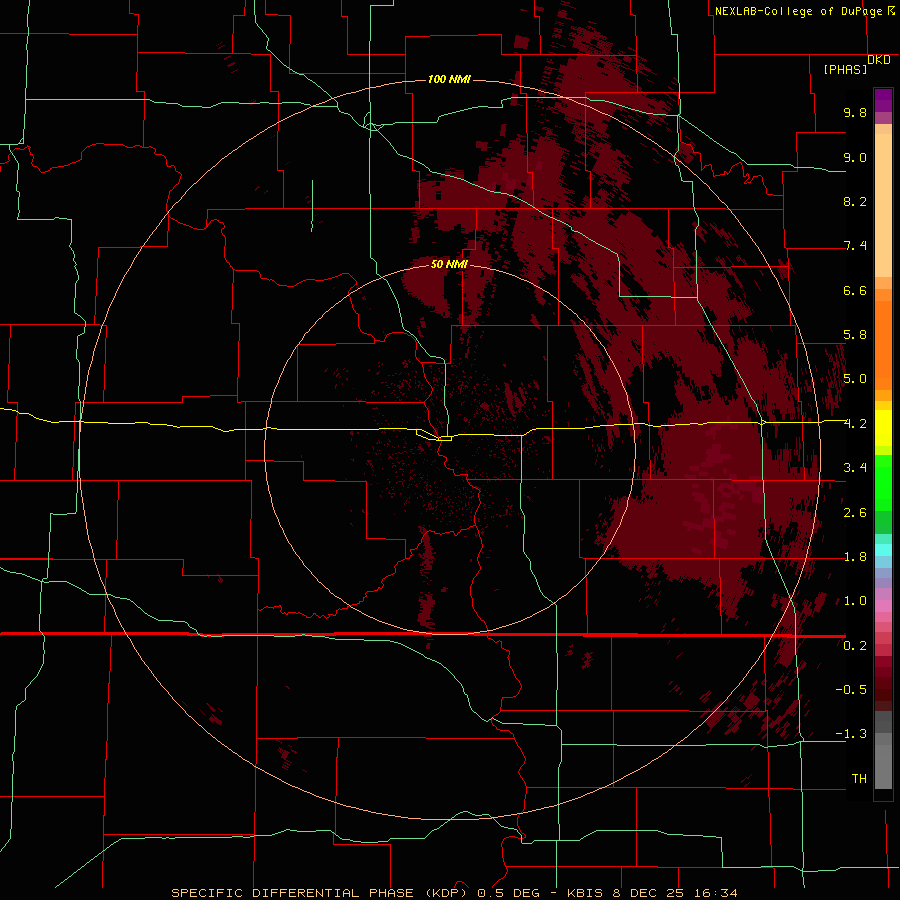Click the 5.0 scale label
This screenshot has width=900, height=900.
(x=855, y=379)
